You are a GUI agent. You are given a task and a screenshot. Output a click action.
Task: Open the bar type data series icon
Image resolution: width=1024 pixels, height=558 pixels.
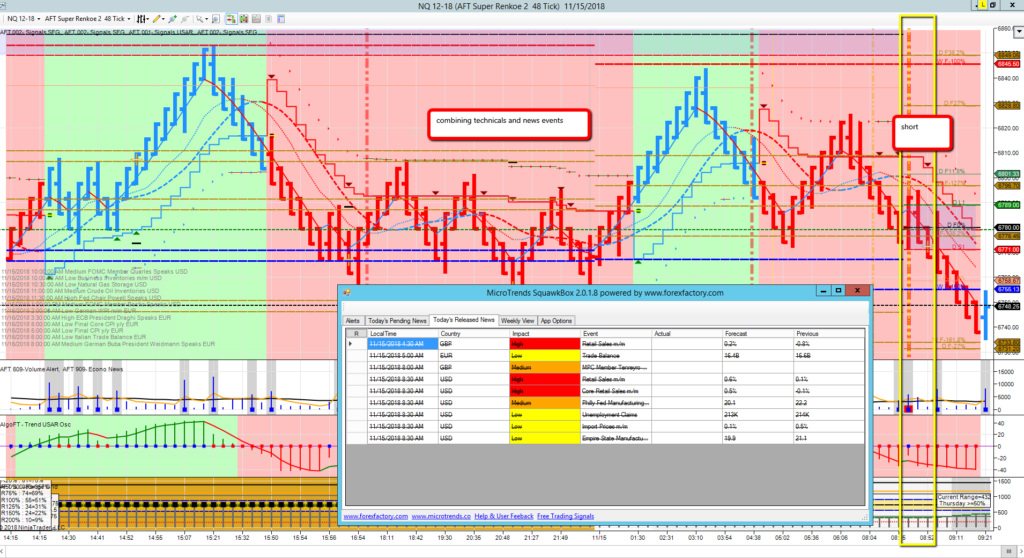point(140,19)
